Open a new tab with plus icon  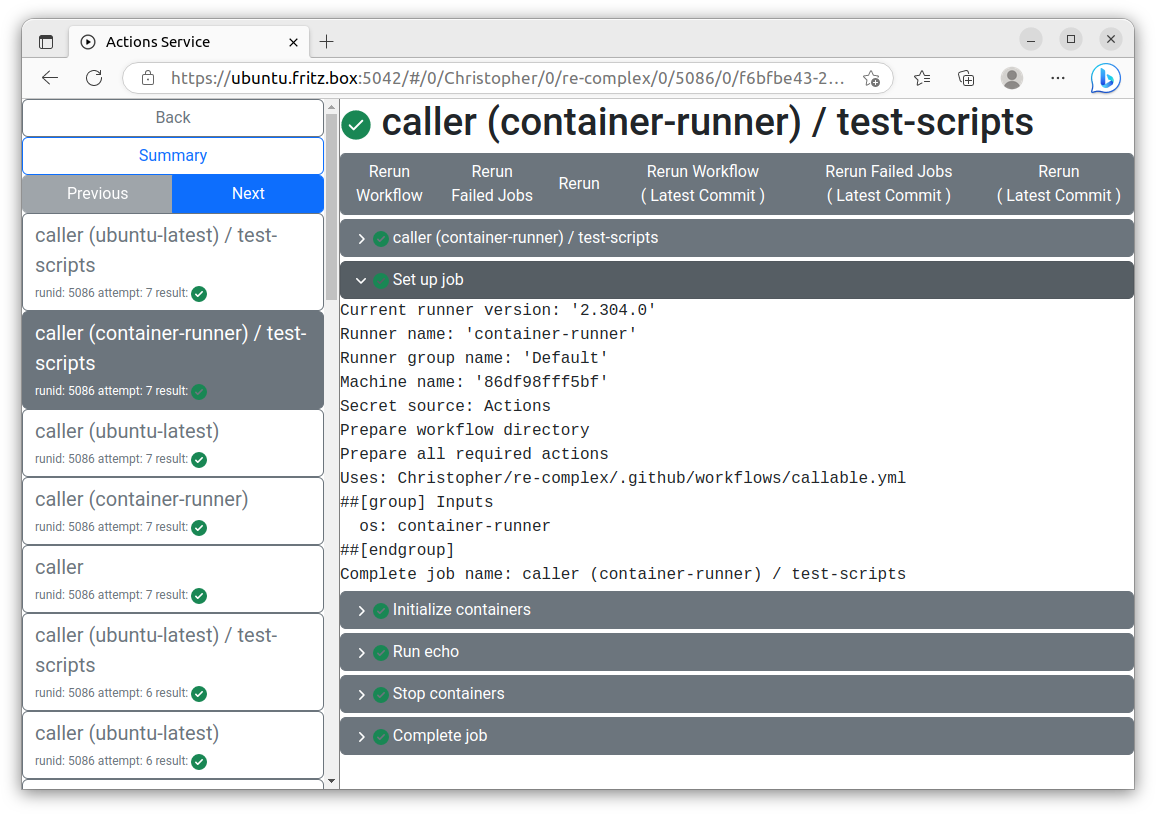[x=327, y=42]
